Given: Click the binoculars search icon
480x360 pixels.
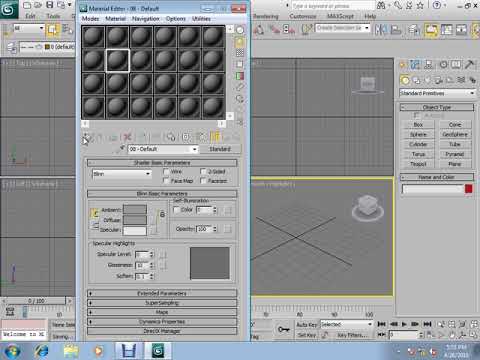Looking at the screenshot, I should click(381, 5).
